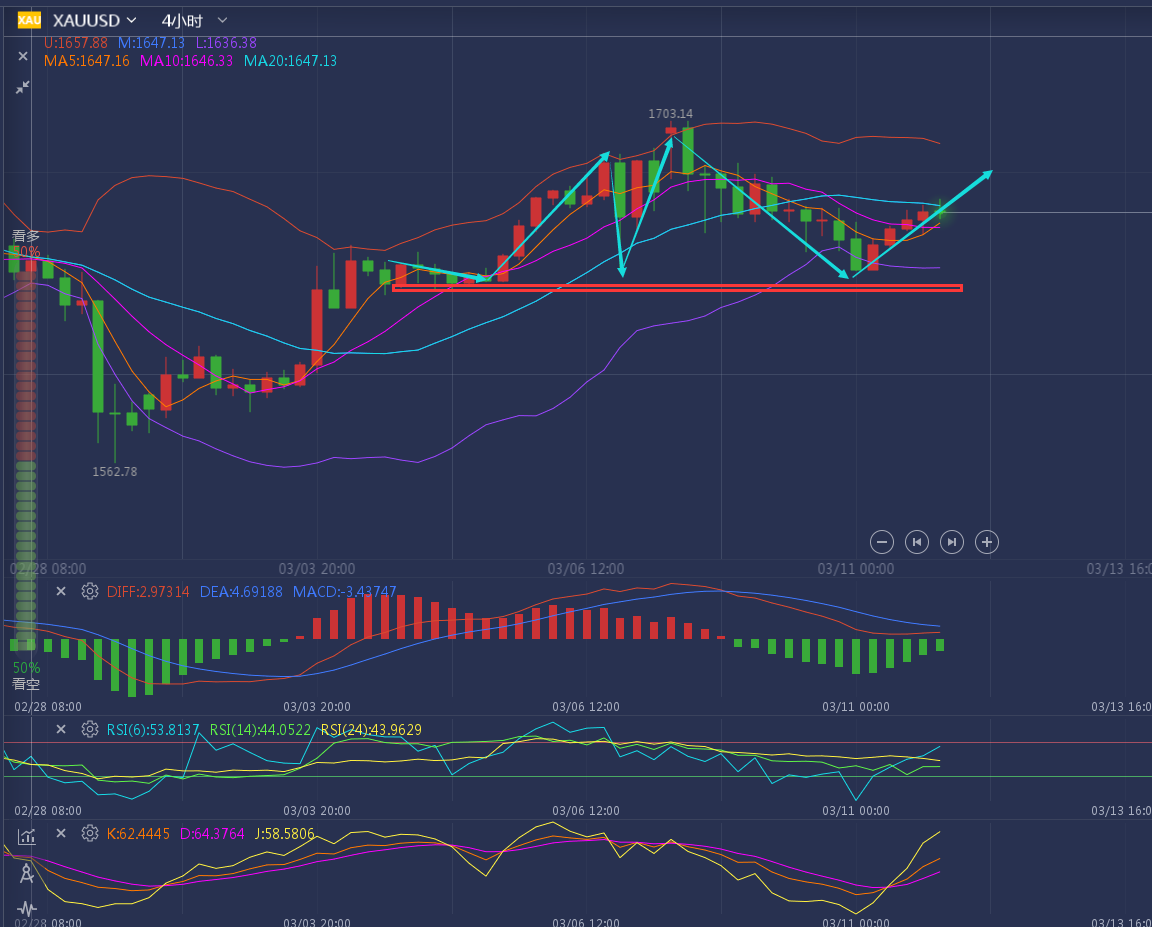This screenshot has width=1152, height=927.
Task: Open RSI indicator settings gear
Action: click(90, 729)
